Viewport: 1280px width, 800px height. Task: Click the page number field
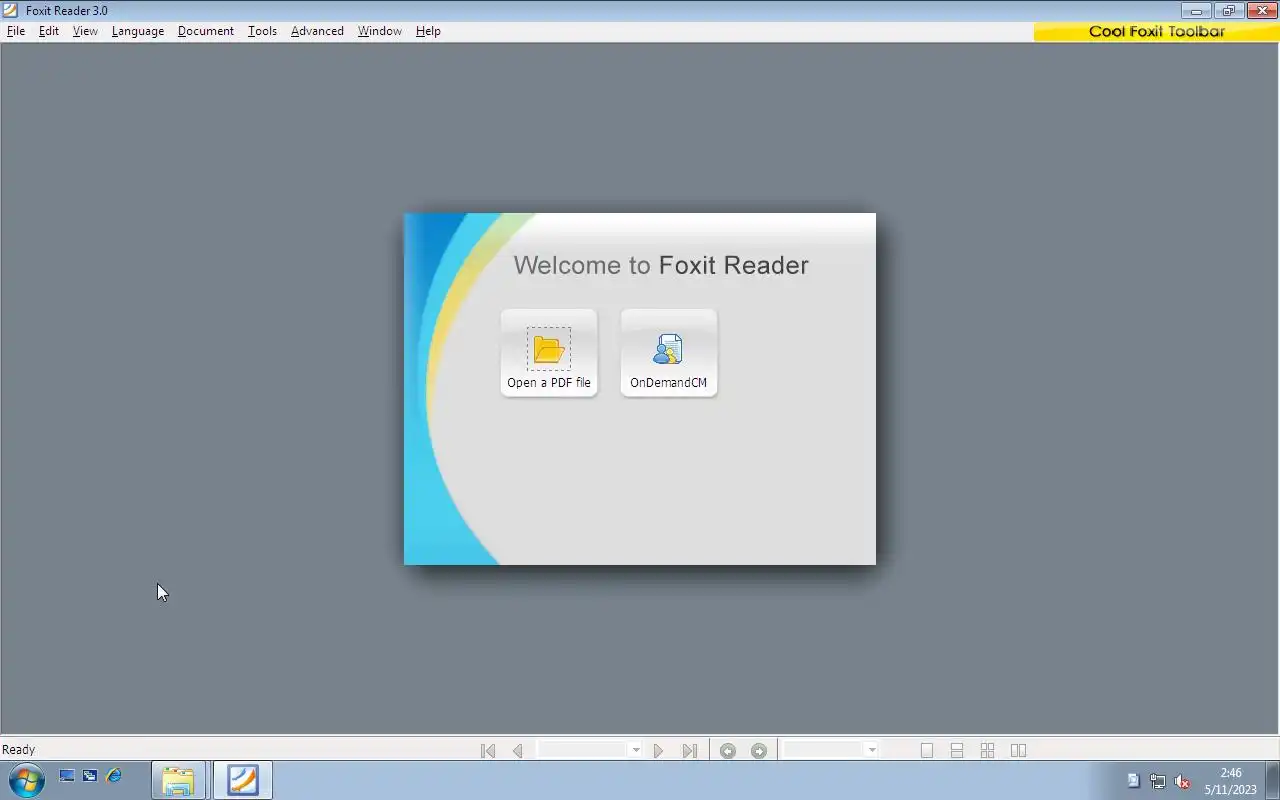(x=583, y=750)
